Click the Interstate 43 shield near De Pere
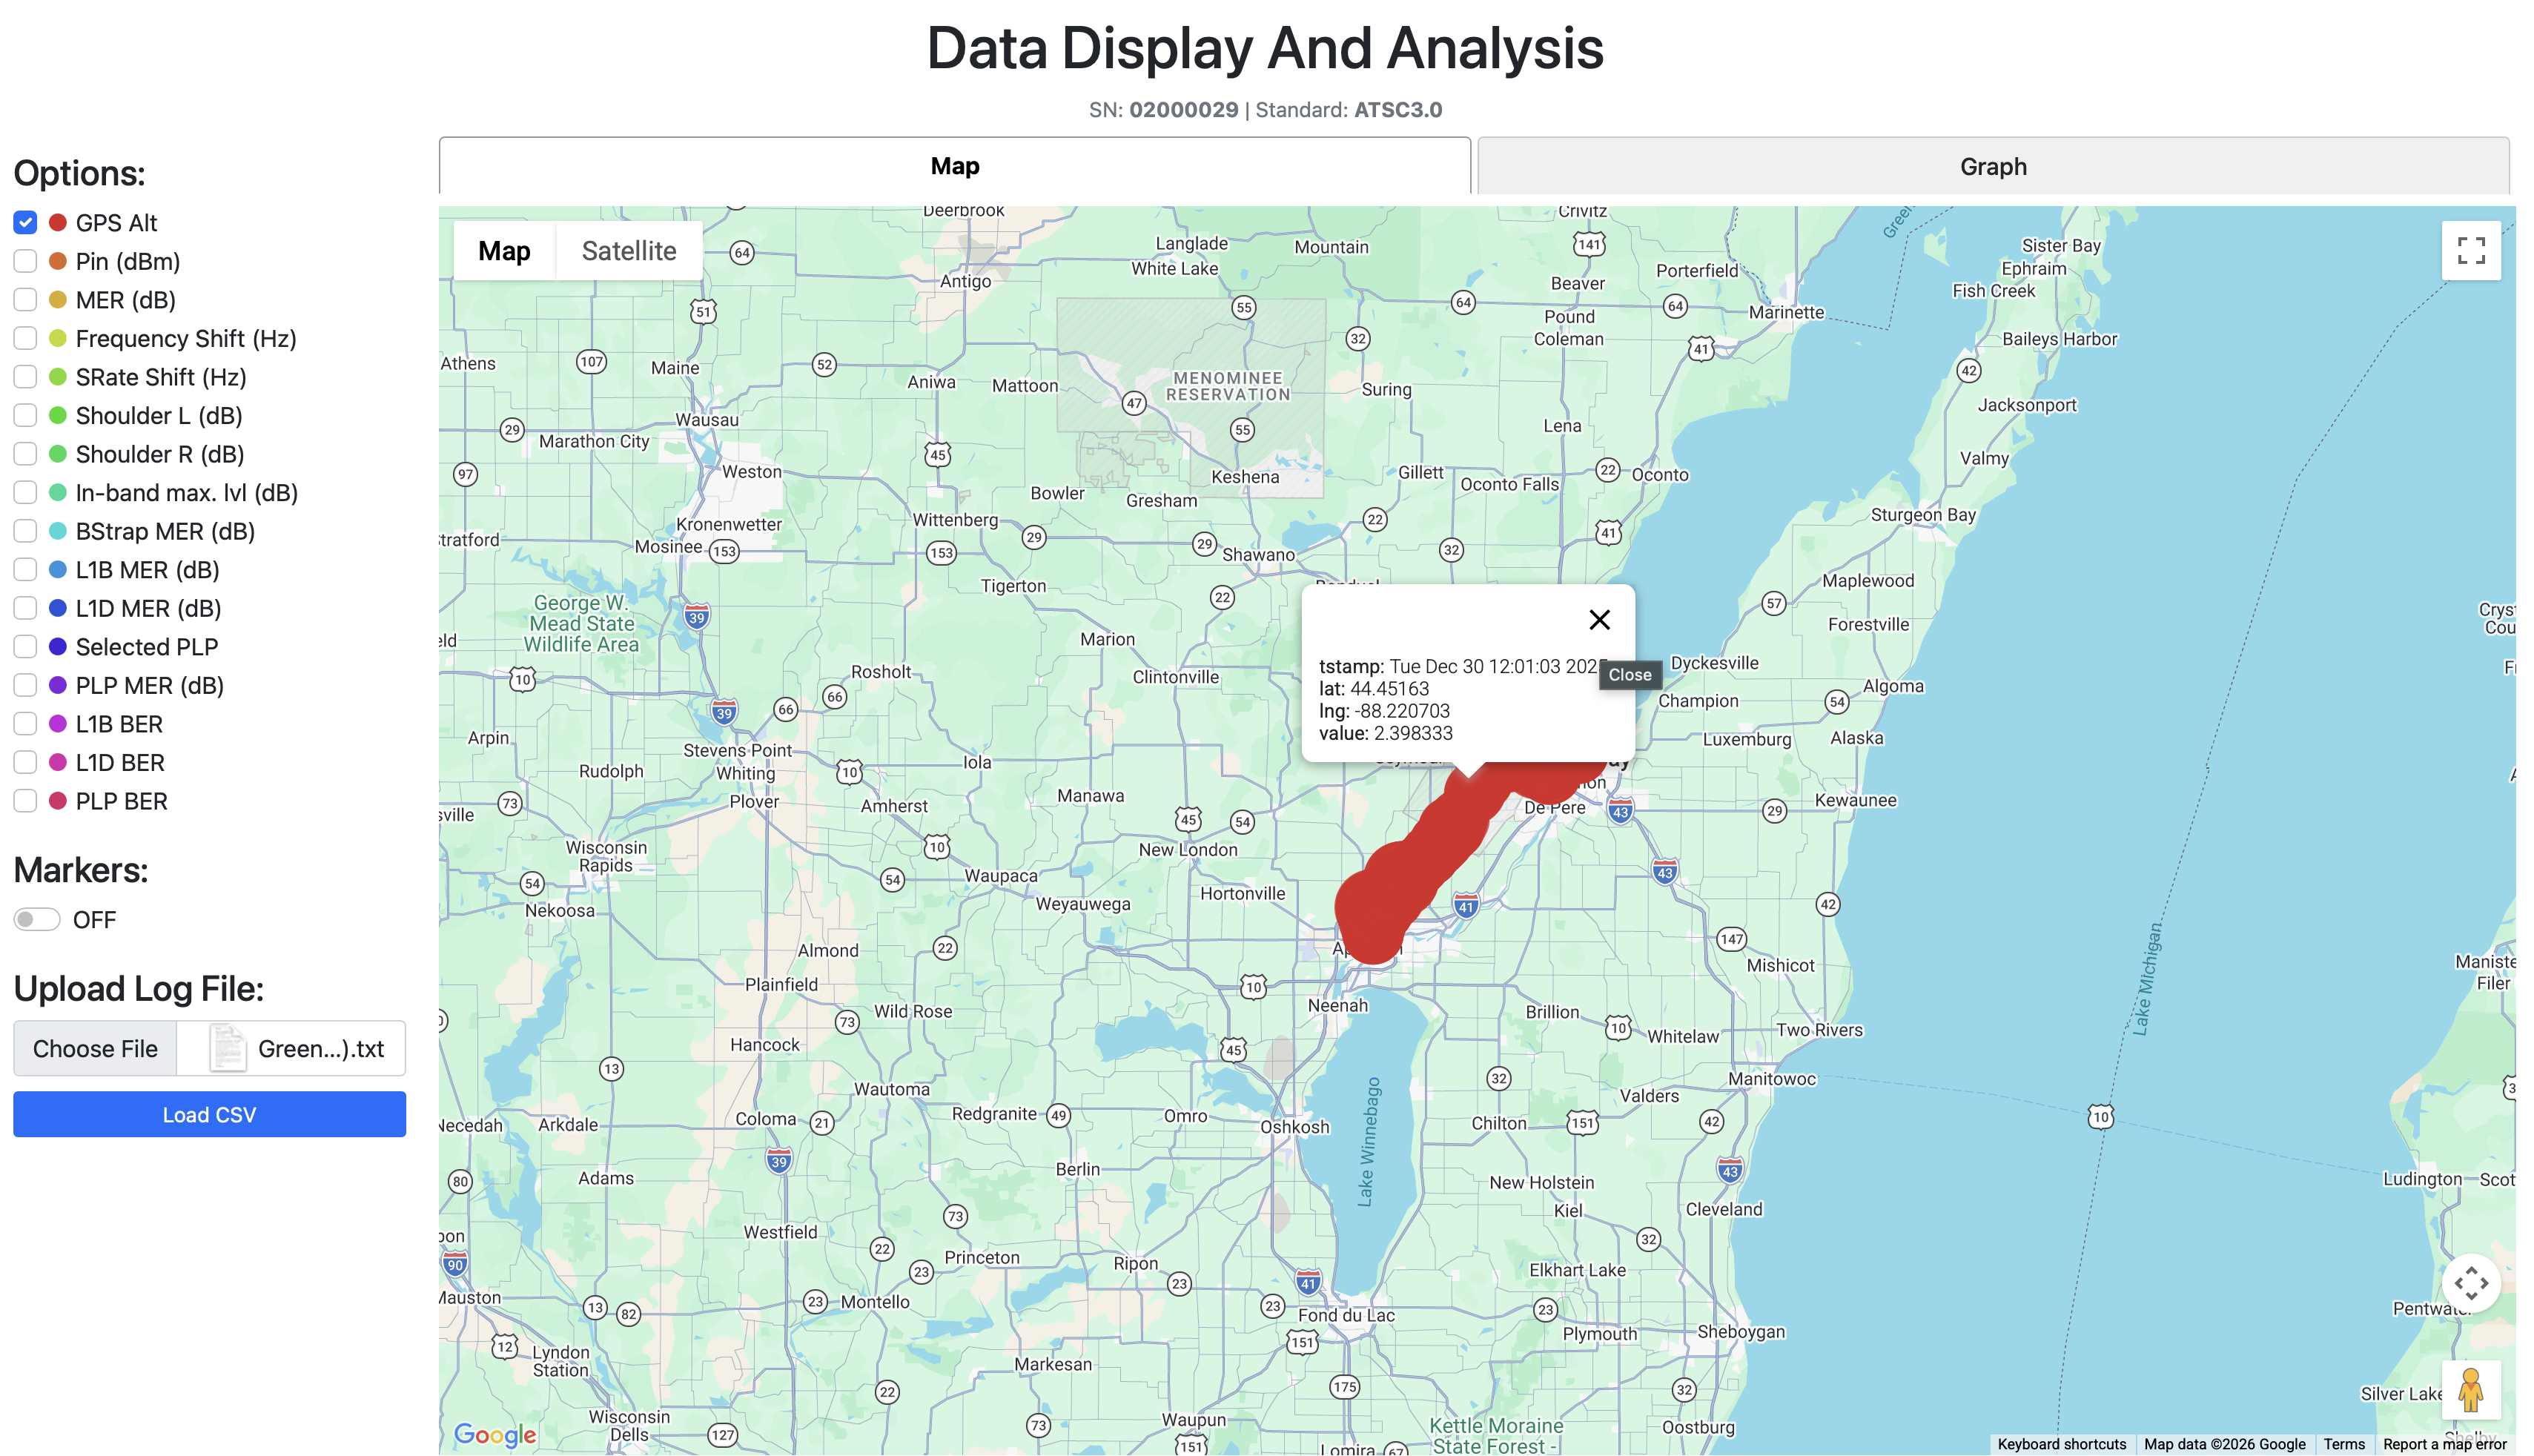The width and height of the screenshot is (2534, 1456). coord(1621,811)
